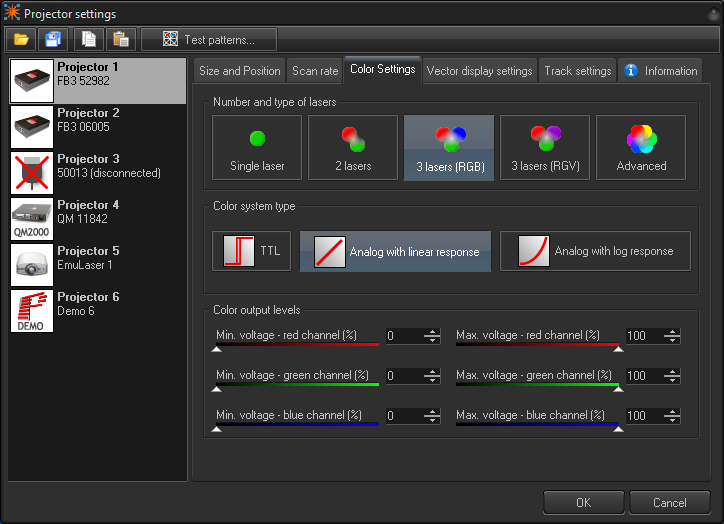Click Min. voltage red channel value field

(x=404, y=336)
